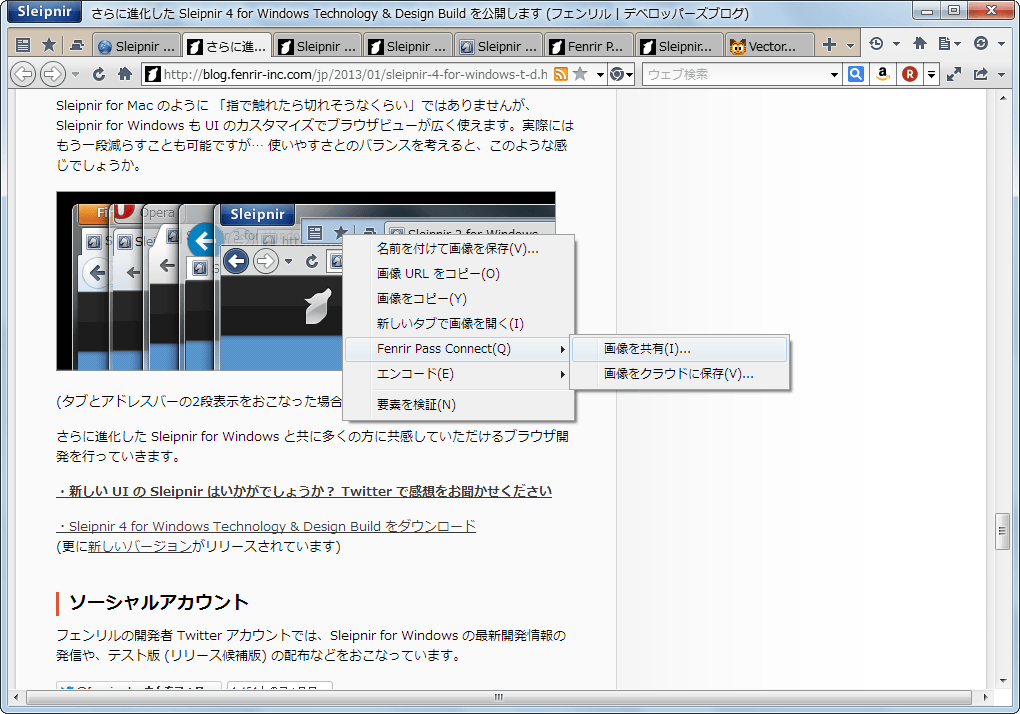Screen dimensions: 1020x714
Task: Expand dropdown beside the share icon
Action: [1001, 75]
